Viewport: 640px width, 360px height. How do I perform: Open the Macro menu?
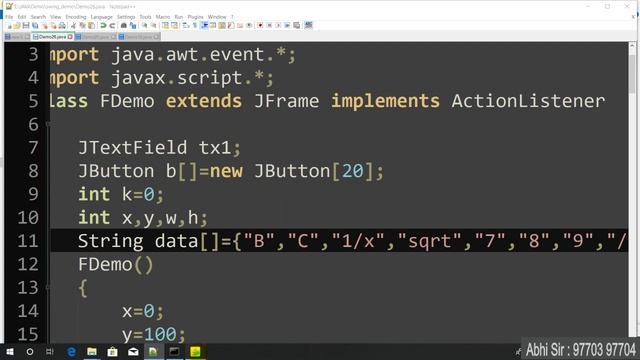[162, 17]
